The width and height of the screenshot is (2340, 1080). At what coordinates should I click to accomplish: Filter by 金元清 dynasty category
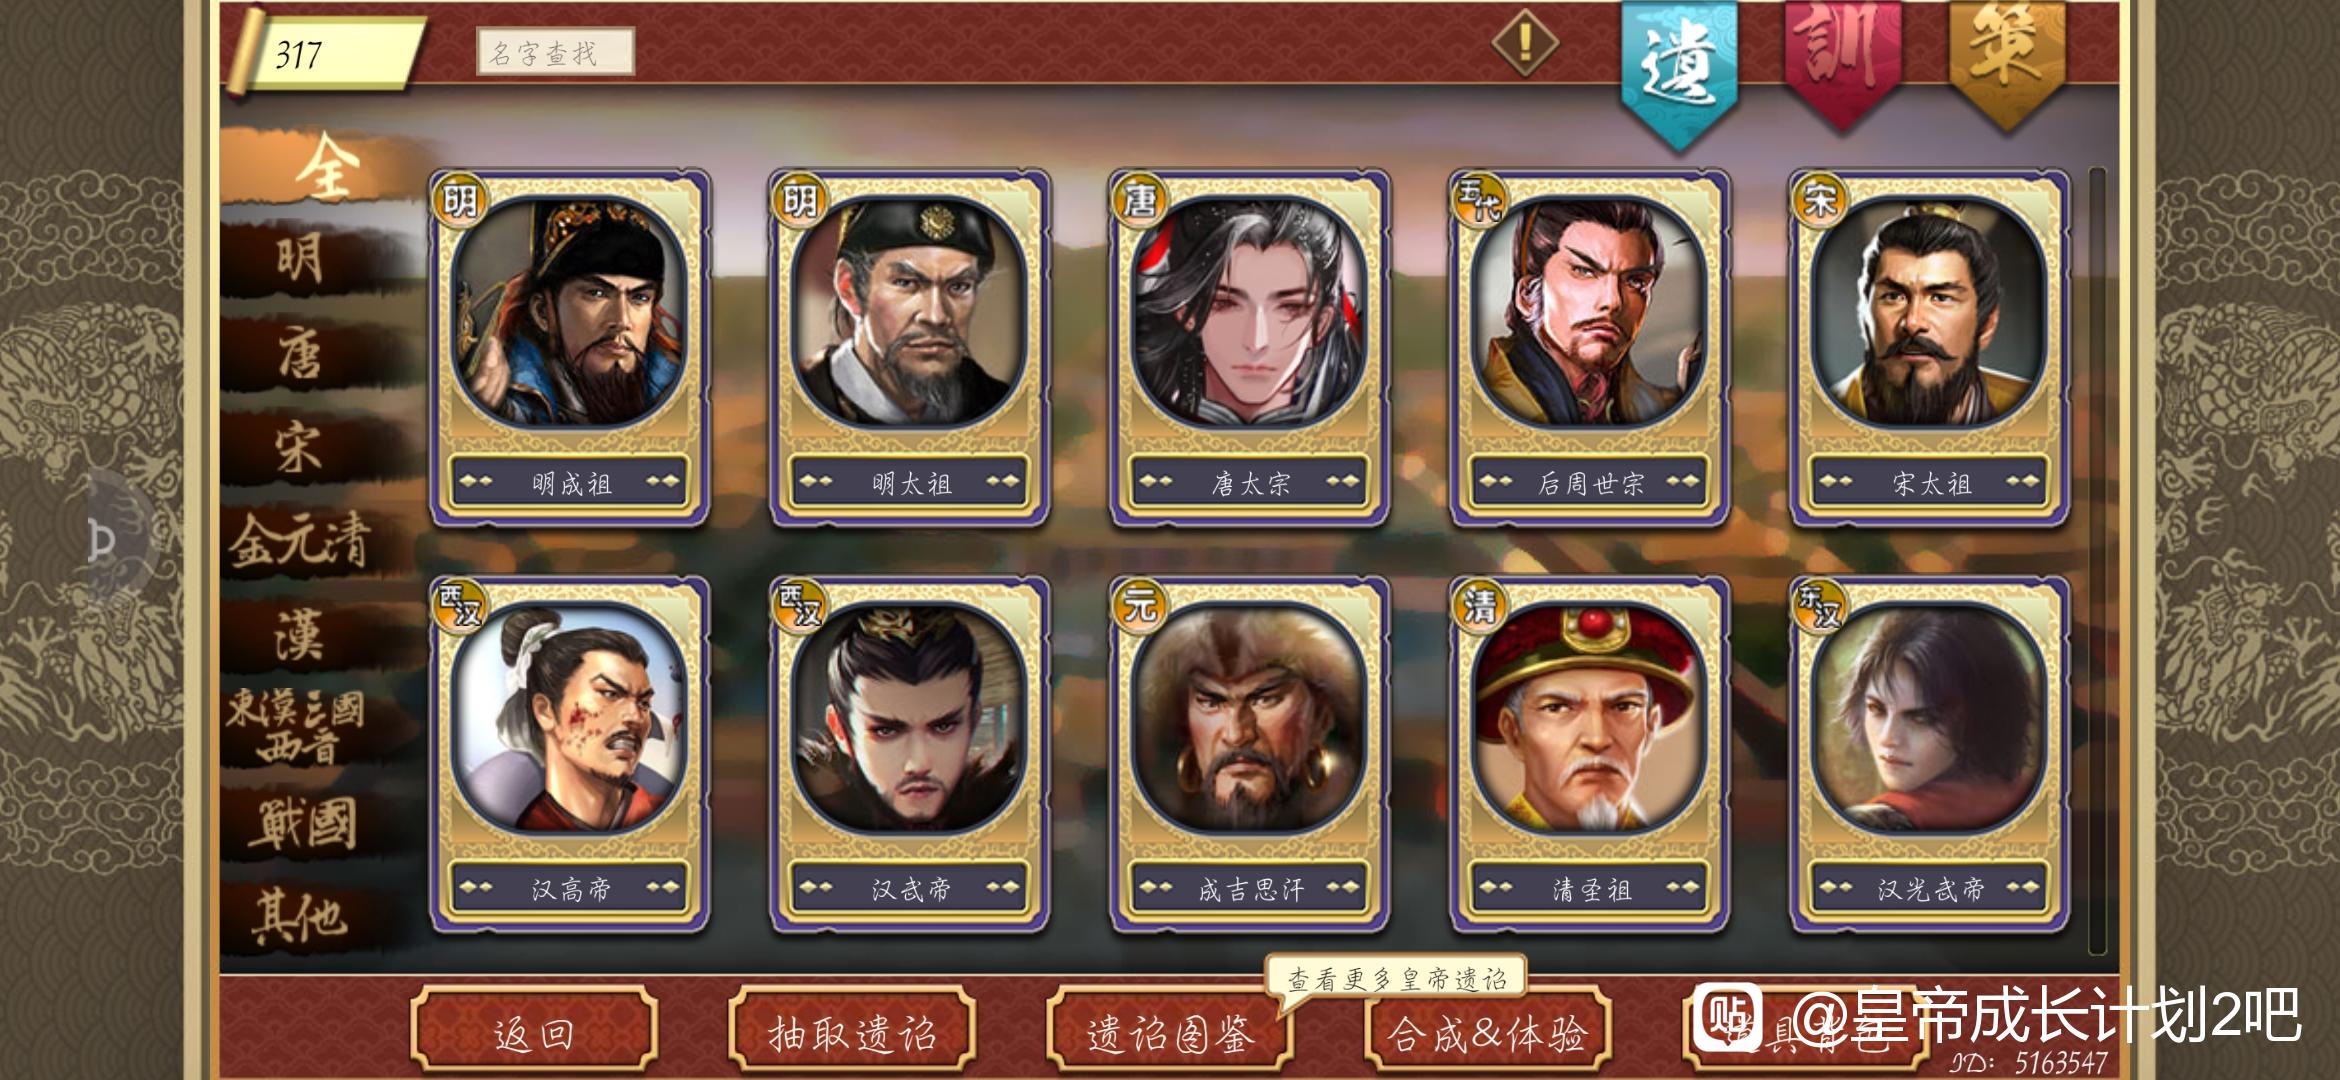click(x=300, y=541)
